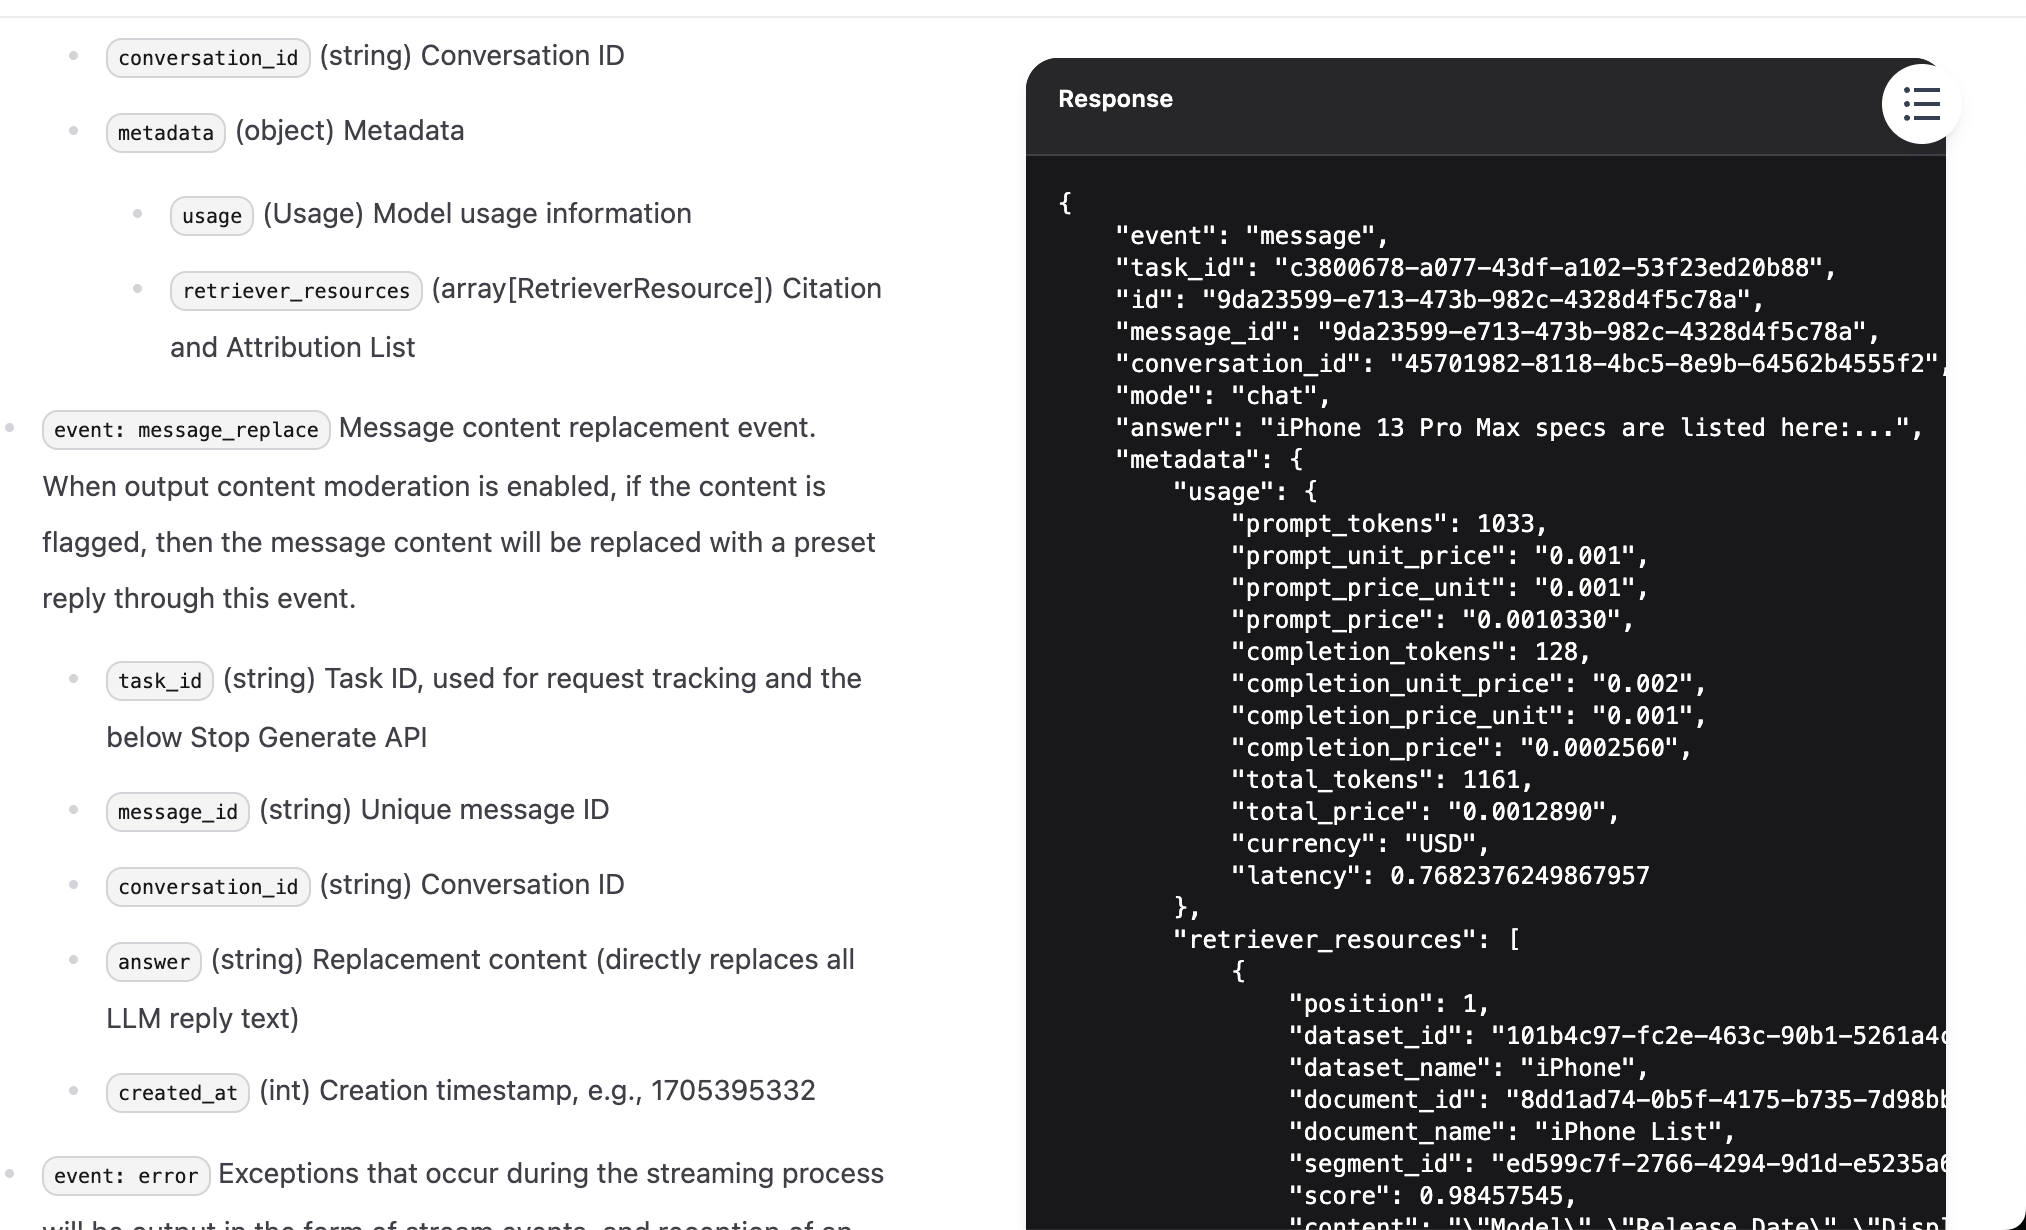Image resolution: width=2026 pixels, height=1230 pixels.
Task: Click the Response panel header
Action: coord(1115,99)
